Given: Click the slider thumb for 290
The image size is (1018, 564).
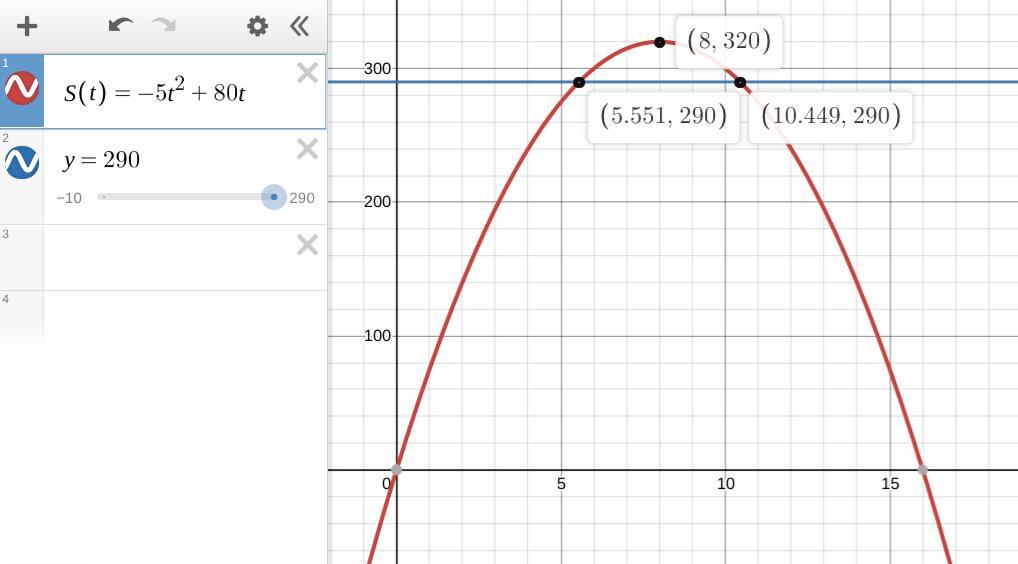Looking at the screenshot, I should (x=274, y=197).
